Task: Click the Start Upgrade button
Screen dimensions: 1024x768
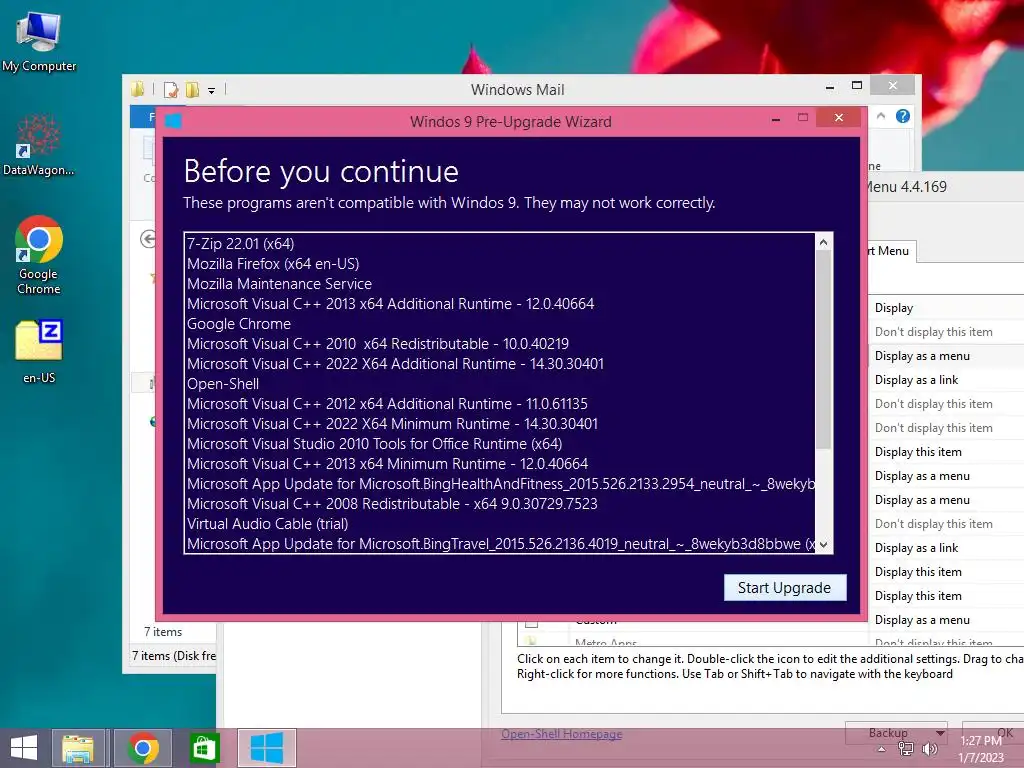Action: pos(785,588)
